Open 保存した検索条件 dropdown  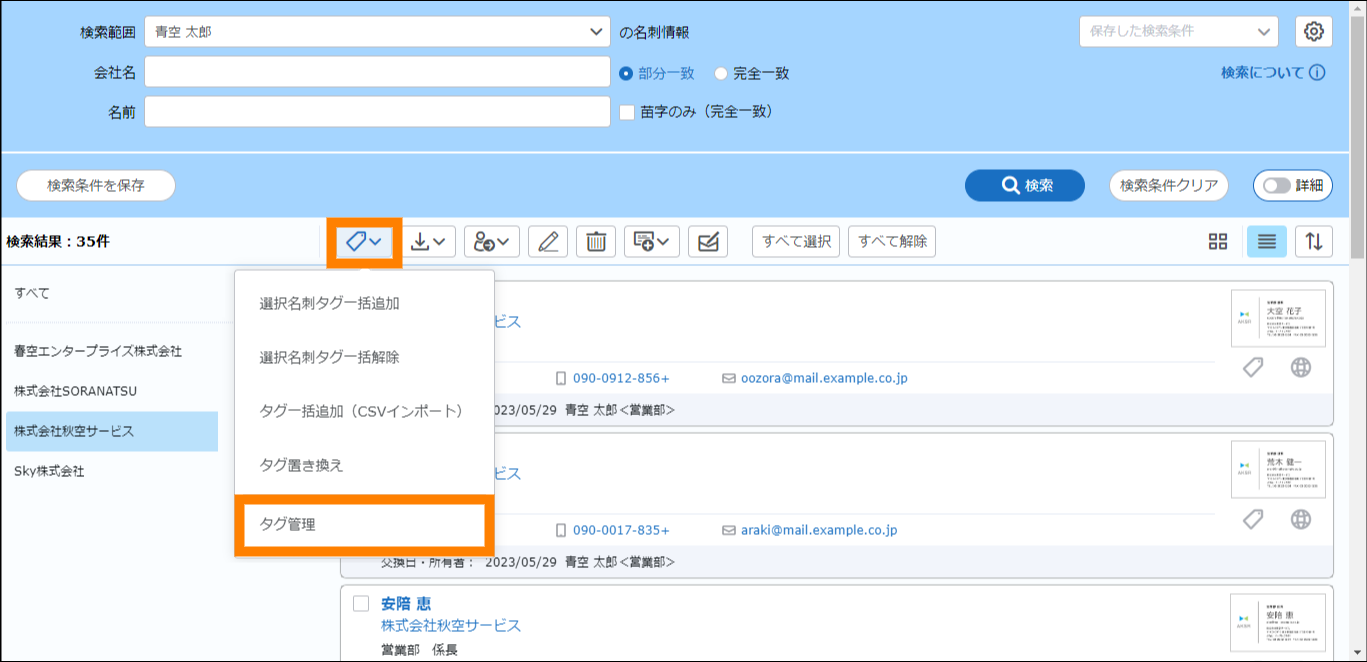tap(1178, 32)
